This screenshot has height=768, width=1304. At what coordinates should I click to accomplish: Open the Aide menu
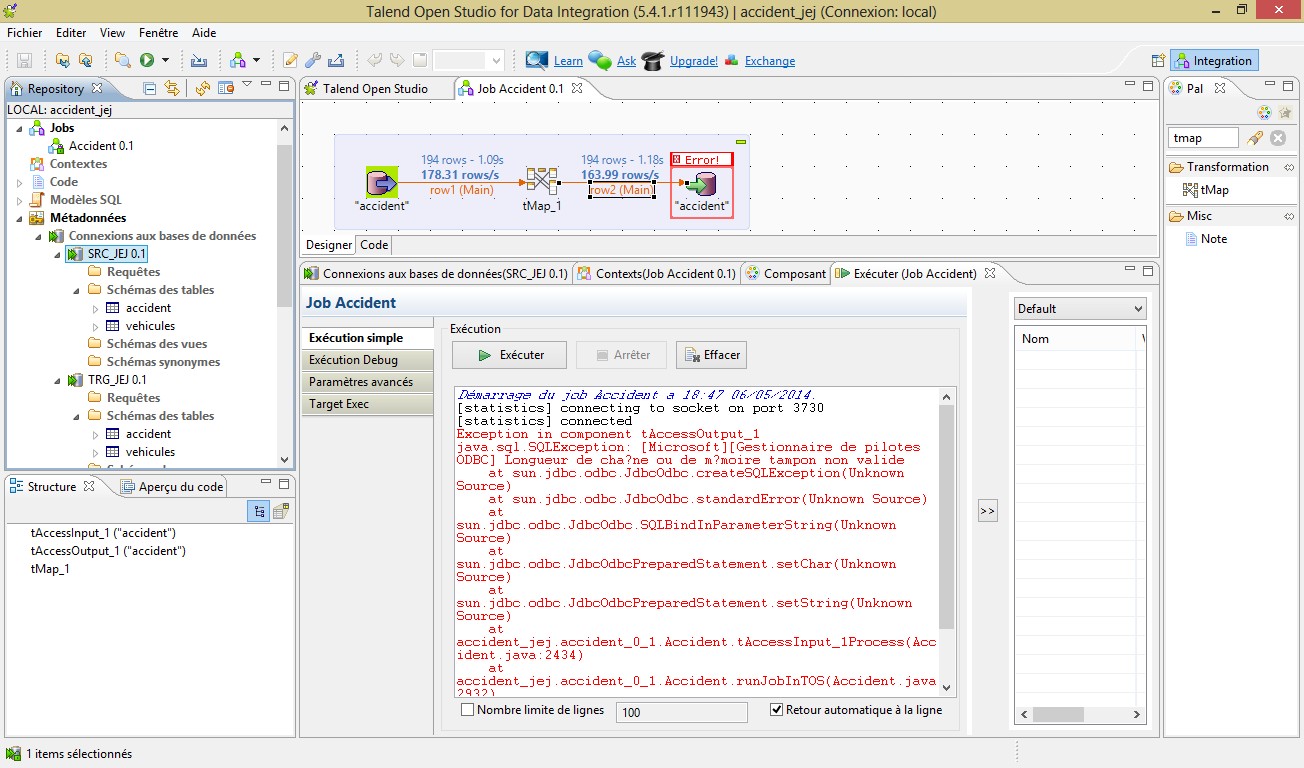[x=204, y=33]
